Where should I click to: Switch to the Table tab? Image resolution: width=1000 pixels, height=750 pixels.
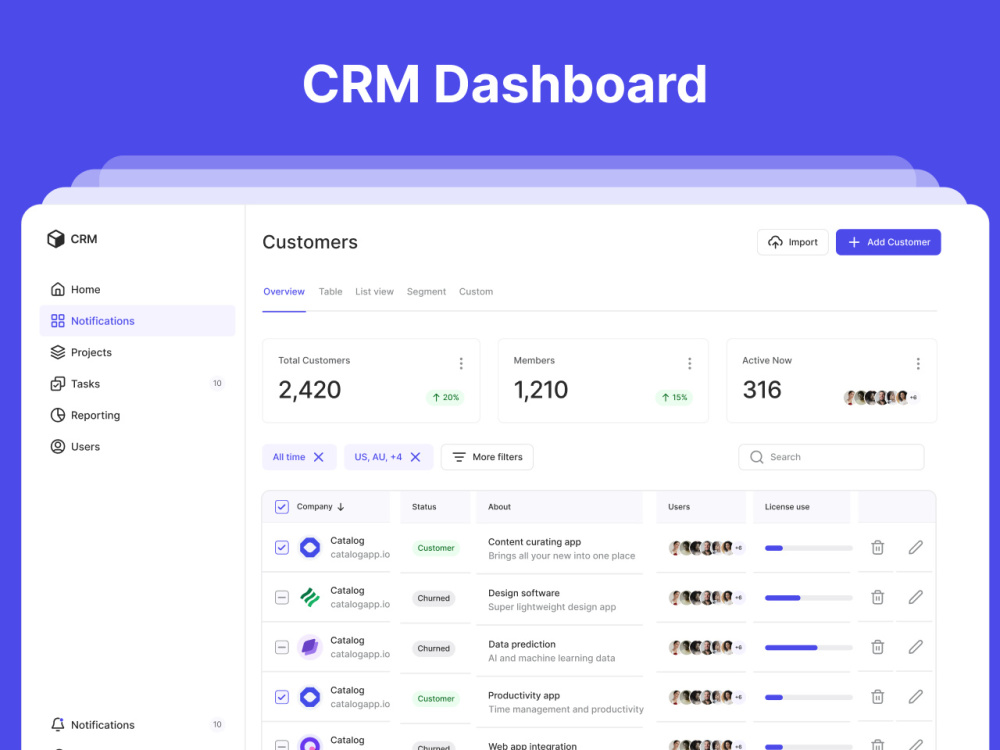pos(330,291)
